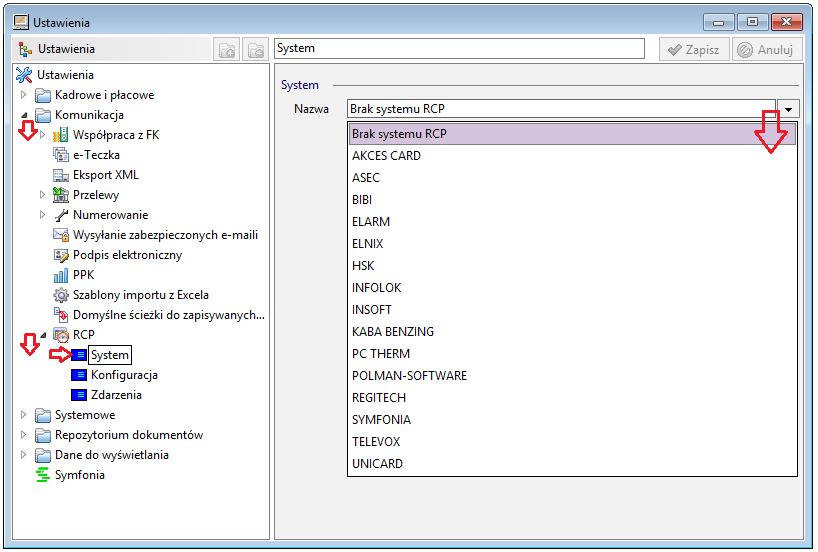Image resolution: width=818 pixels, height=552 pixels.
Task: Click the System title text field
Action: click(x=460, y=49)
